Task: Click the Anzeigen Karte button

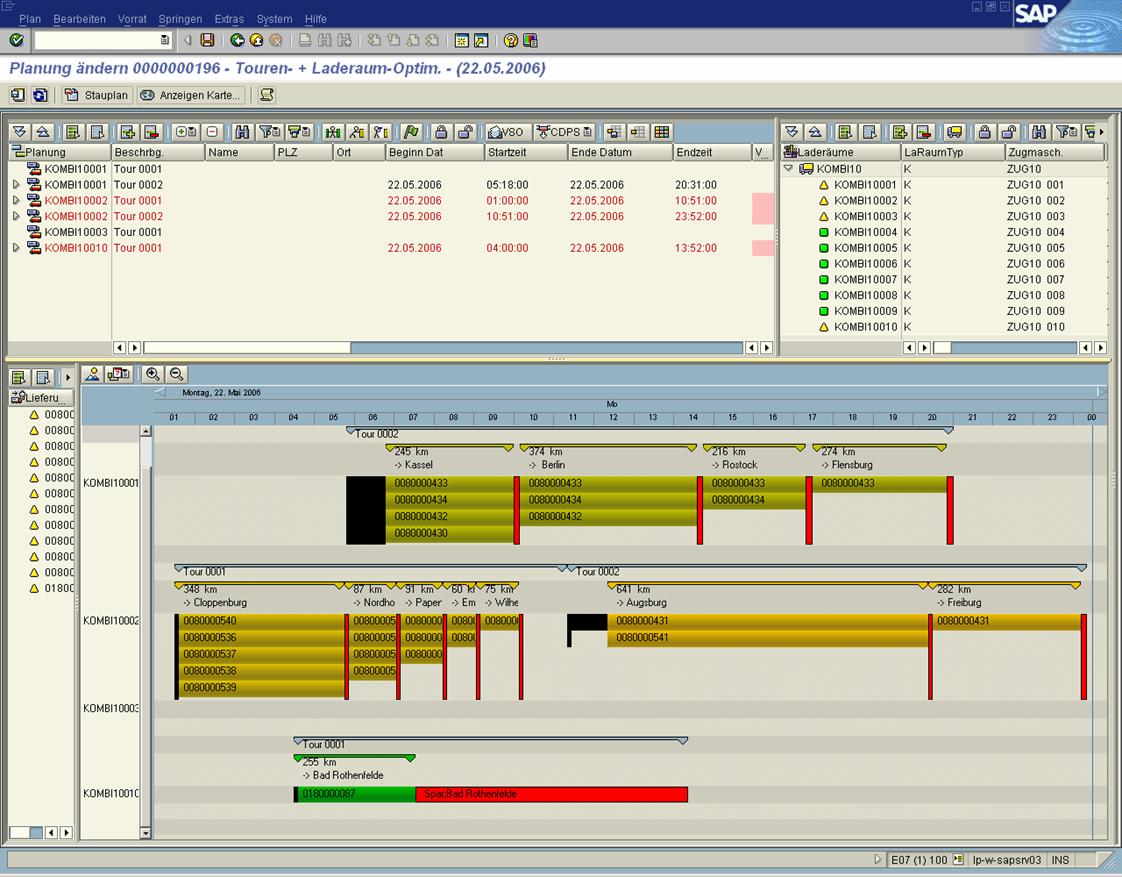Action: click(x=190, y=95)
